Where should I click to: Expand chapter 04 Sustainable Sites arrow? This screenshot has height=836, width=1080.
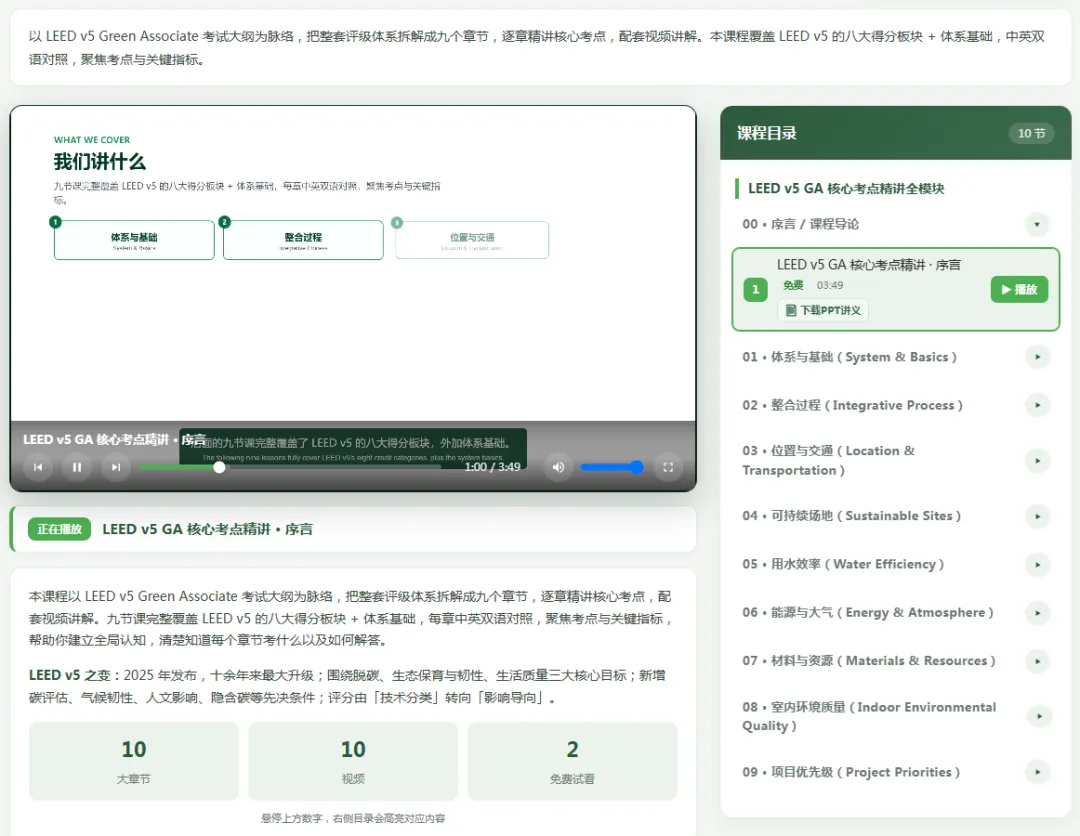(1037, 516)
